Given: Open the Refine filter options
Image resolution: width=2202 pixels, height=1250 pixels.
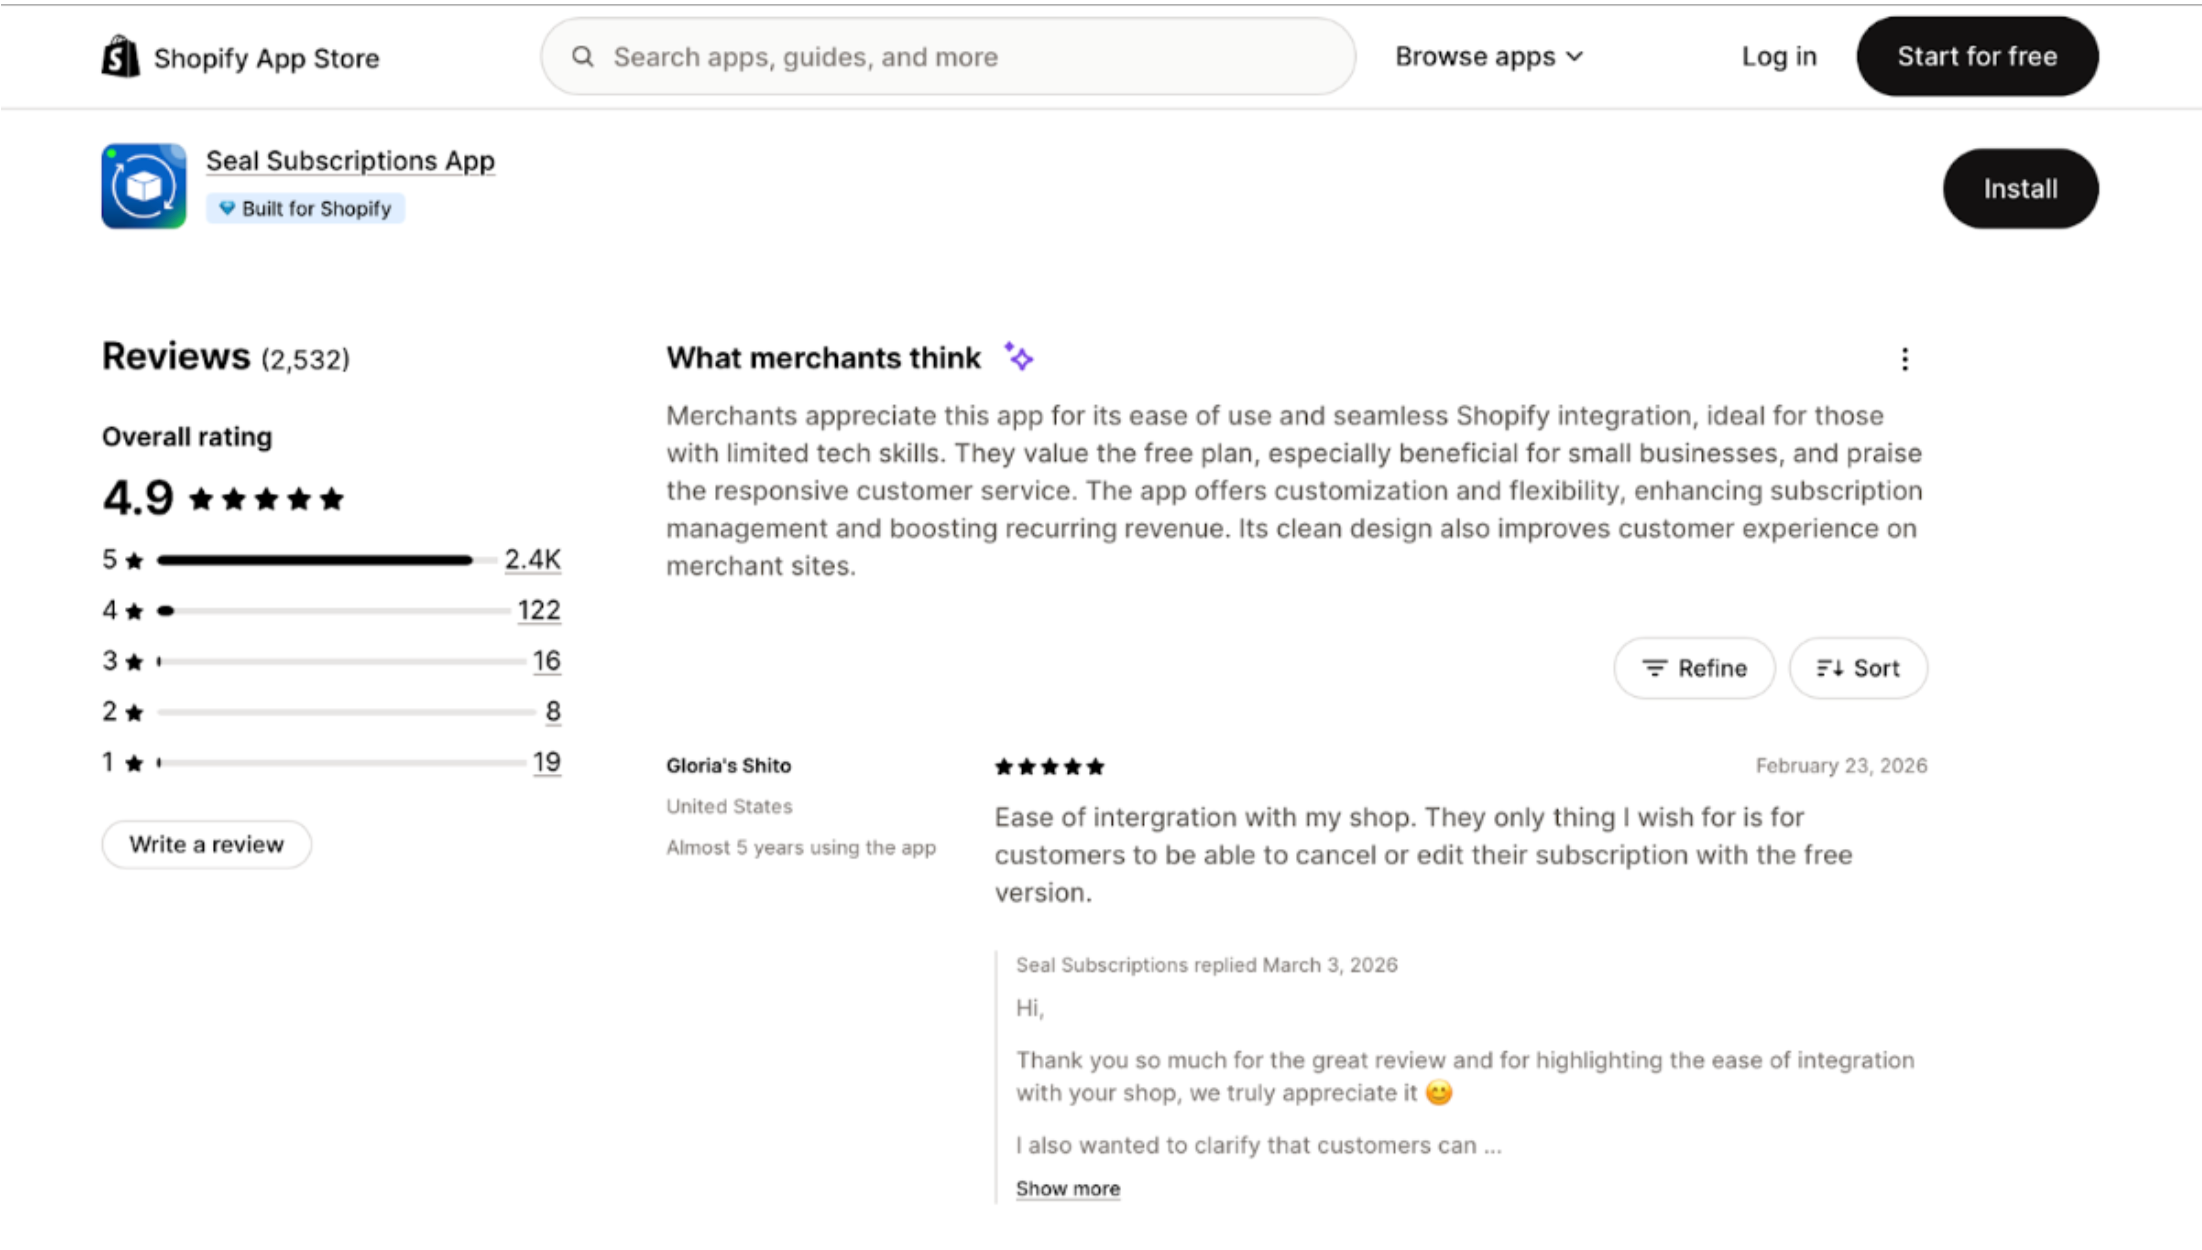Looking at the screenshot, I should [1694, 668].
